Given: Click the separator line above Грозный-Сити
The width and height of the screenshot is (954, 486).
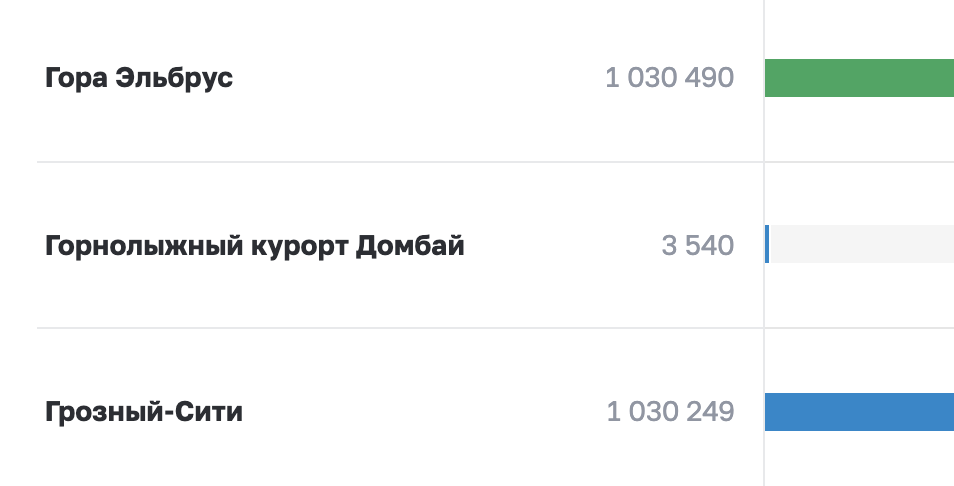Looking at the screenshot, I should [x=400, y=328].
